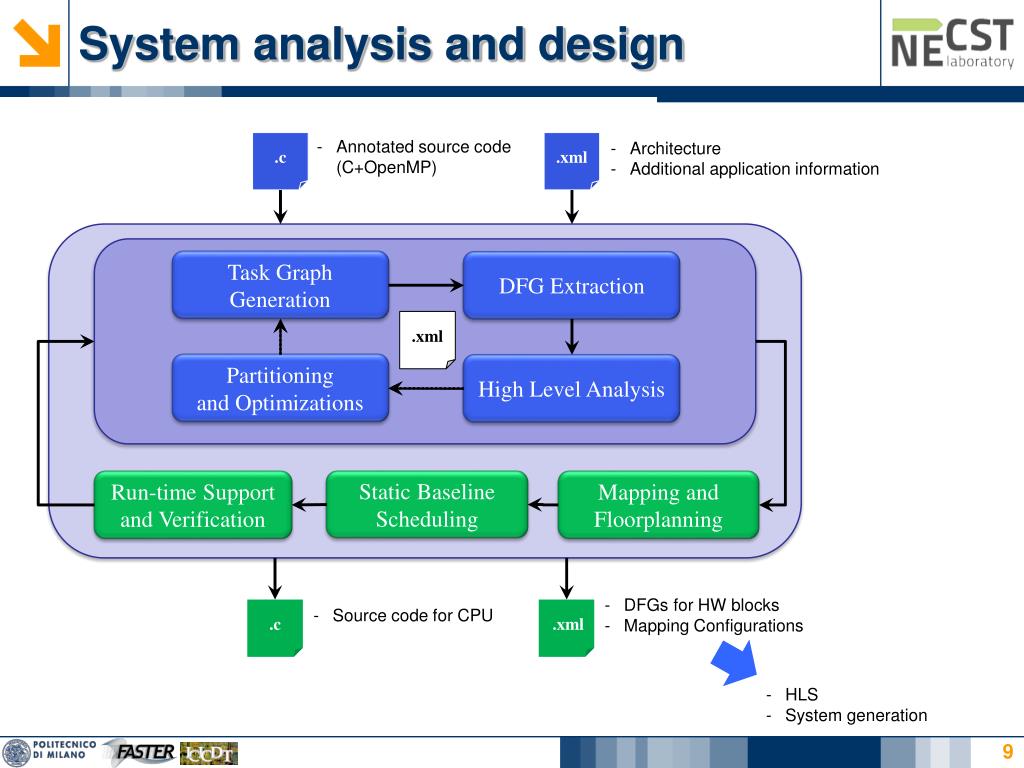The image size is (1024, 768).
Task: Click the slide number 9
Action: (1008, 751)
